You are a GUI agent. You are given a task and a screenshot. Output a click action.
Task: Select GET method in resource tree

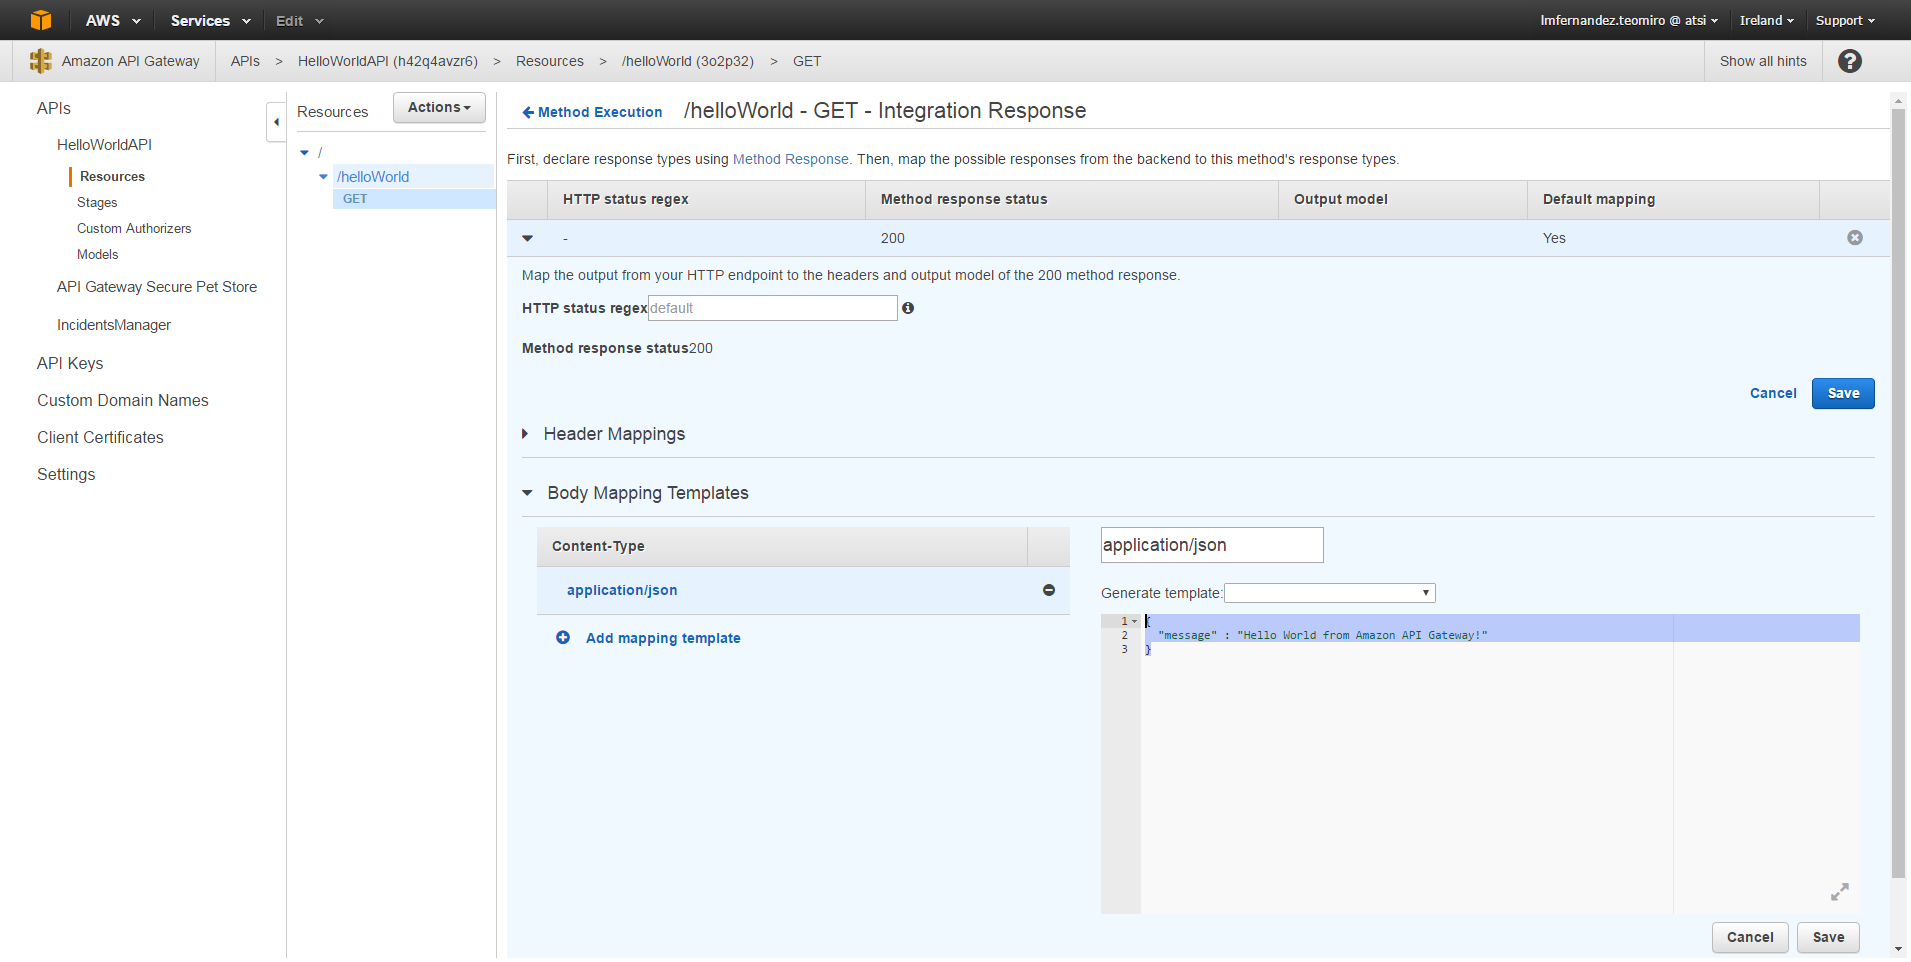coord(413,199)
